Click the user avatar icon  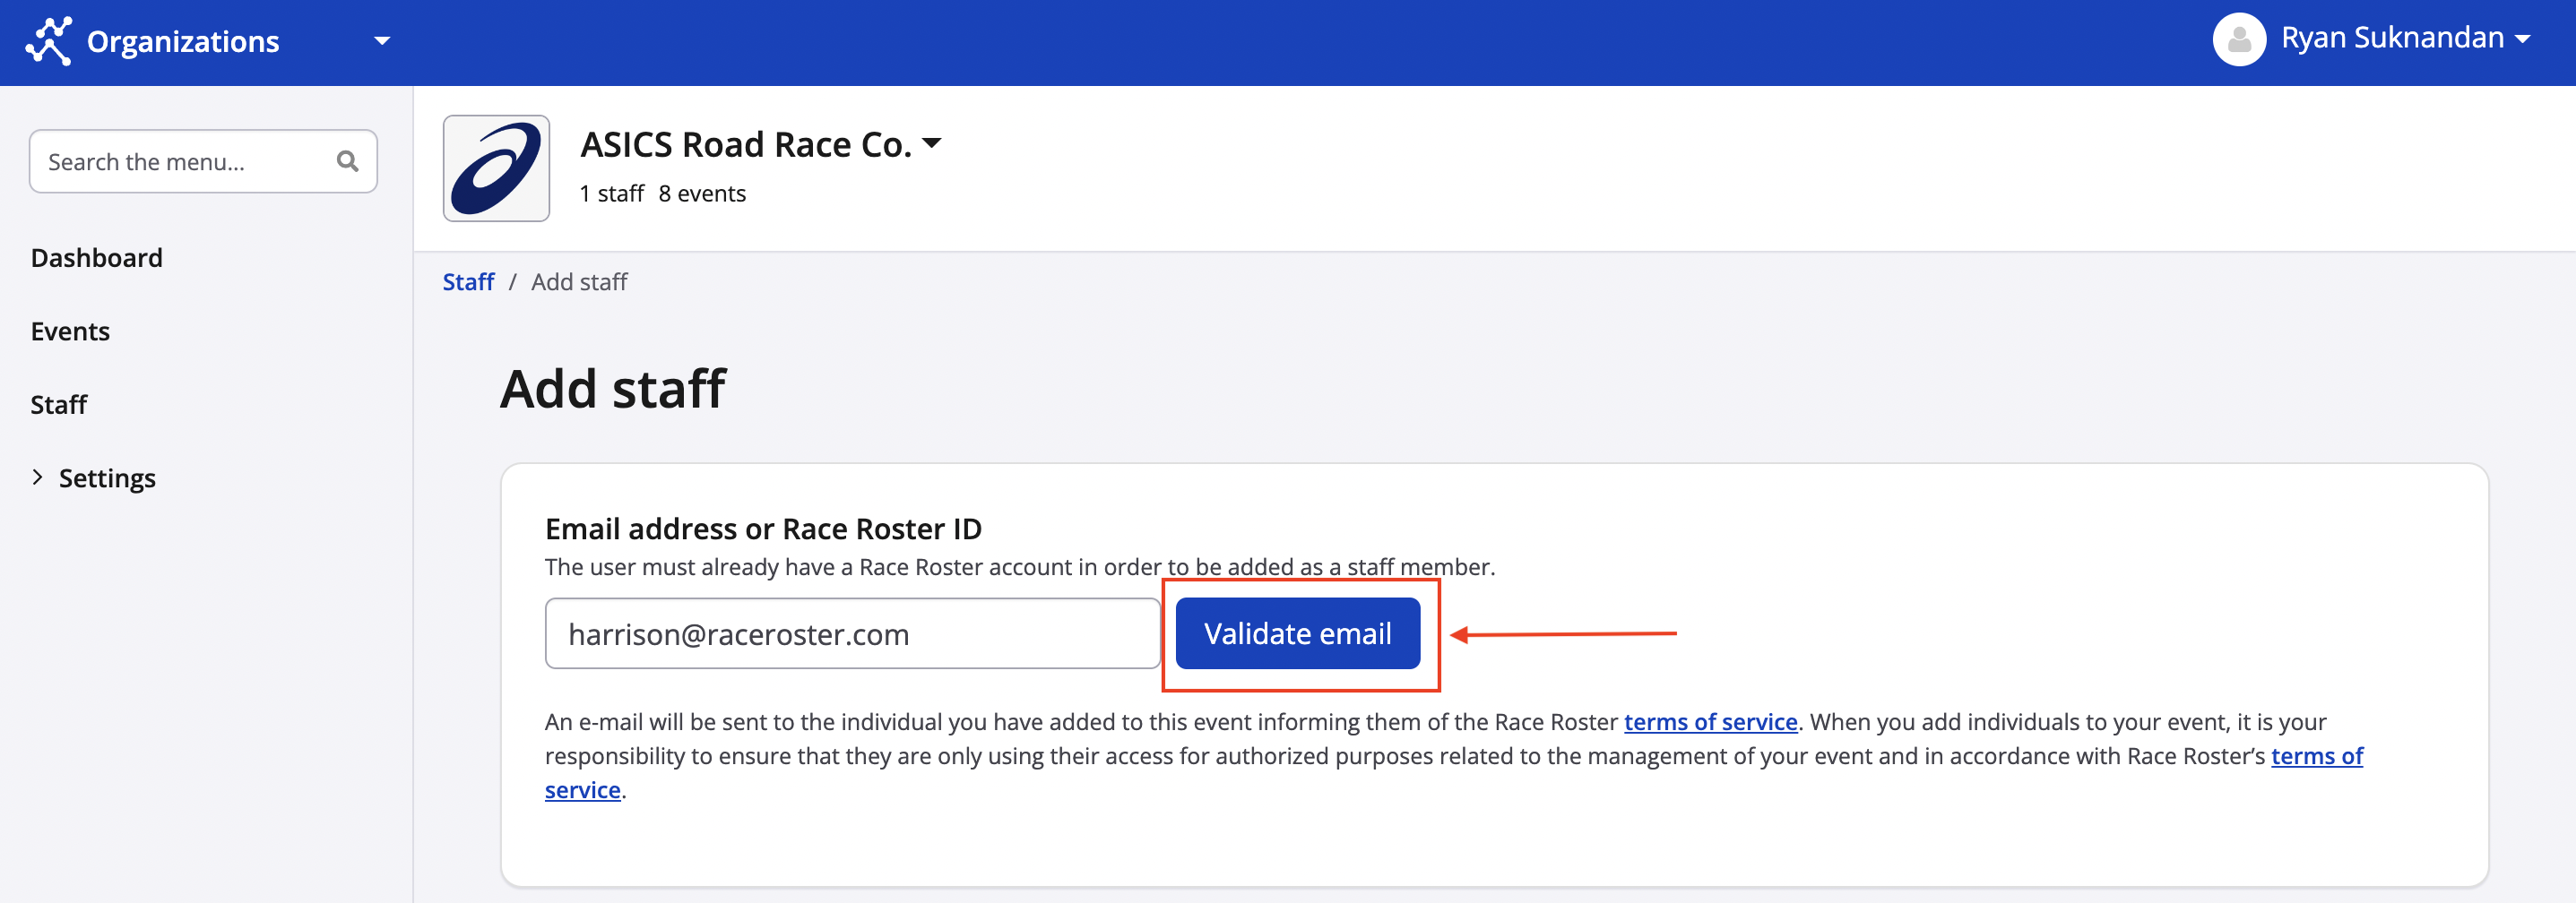pos(2238,39)
